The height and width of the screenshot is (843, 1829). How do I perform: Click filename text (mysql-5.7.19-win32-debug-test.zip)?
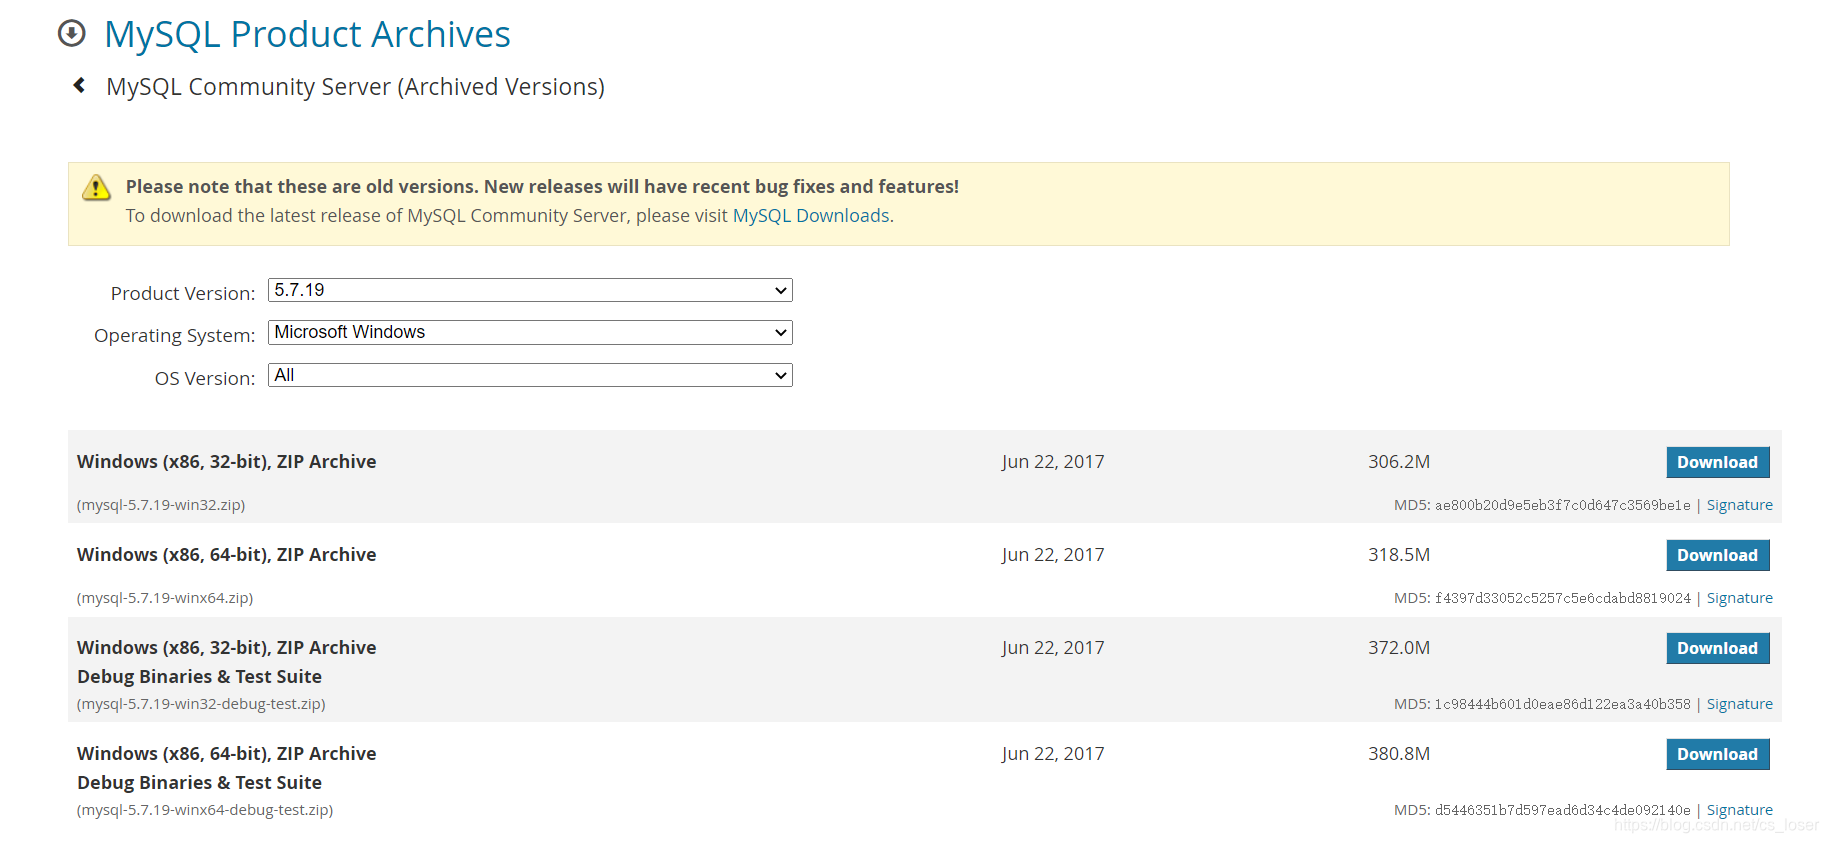click(201, 704)
